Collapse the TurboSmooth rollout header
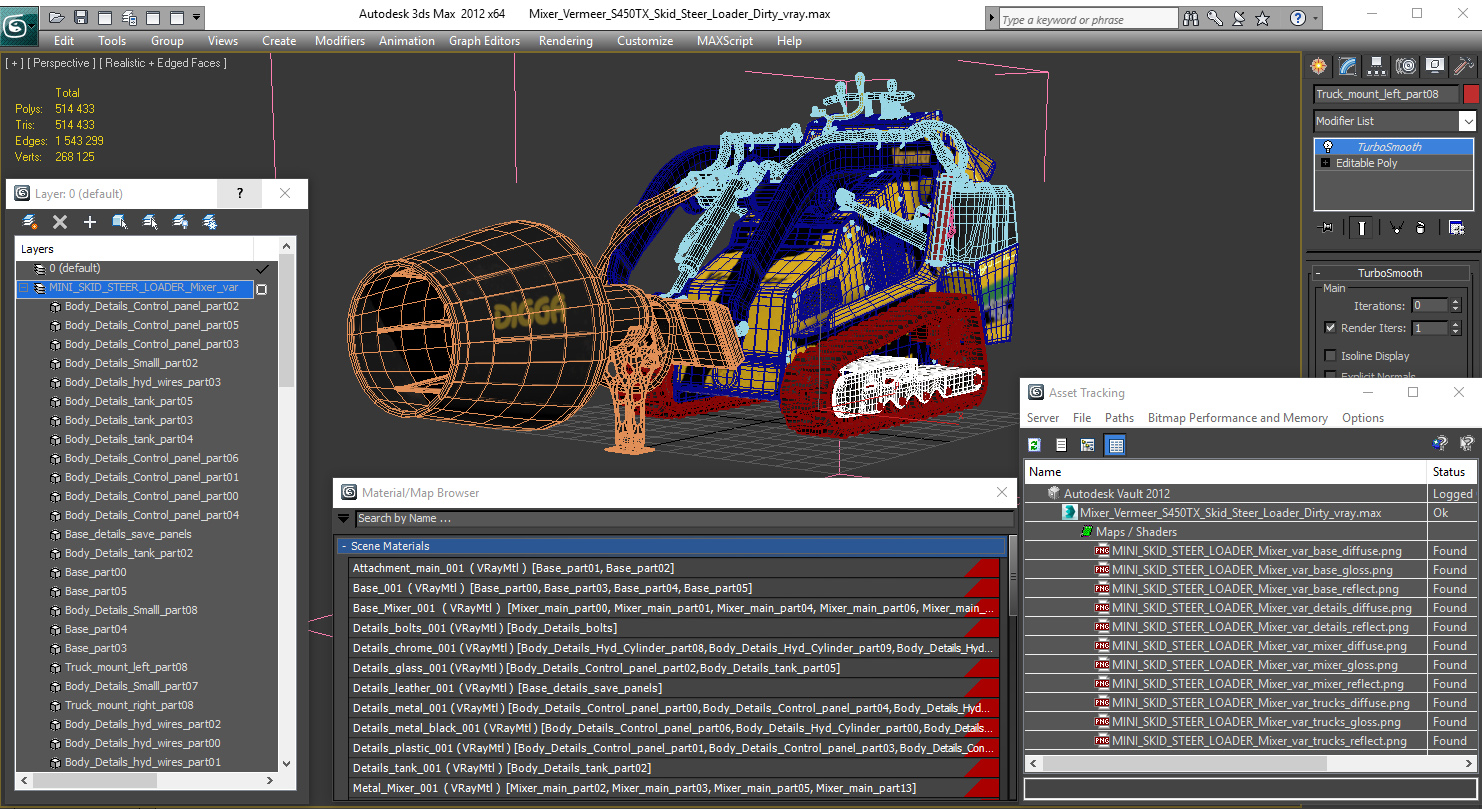 (1390, 273)
